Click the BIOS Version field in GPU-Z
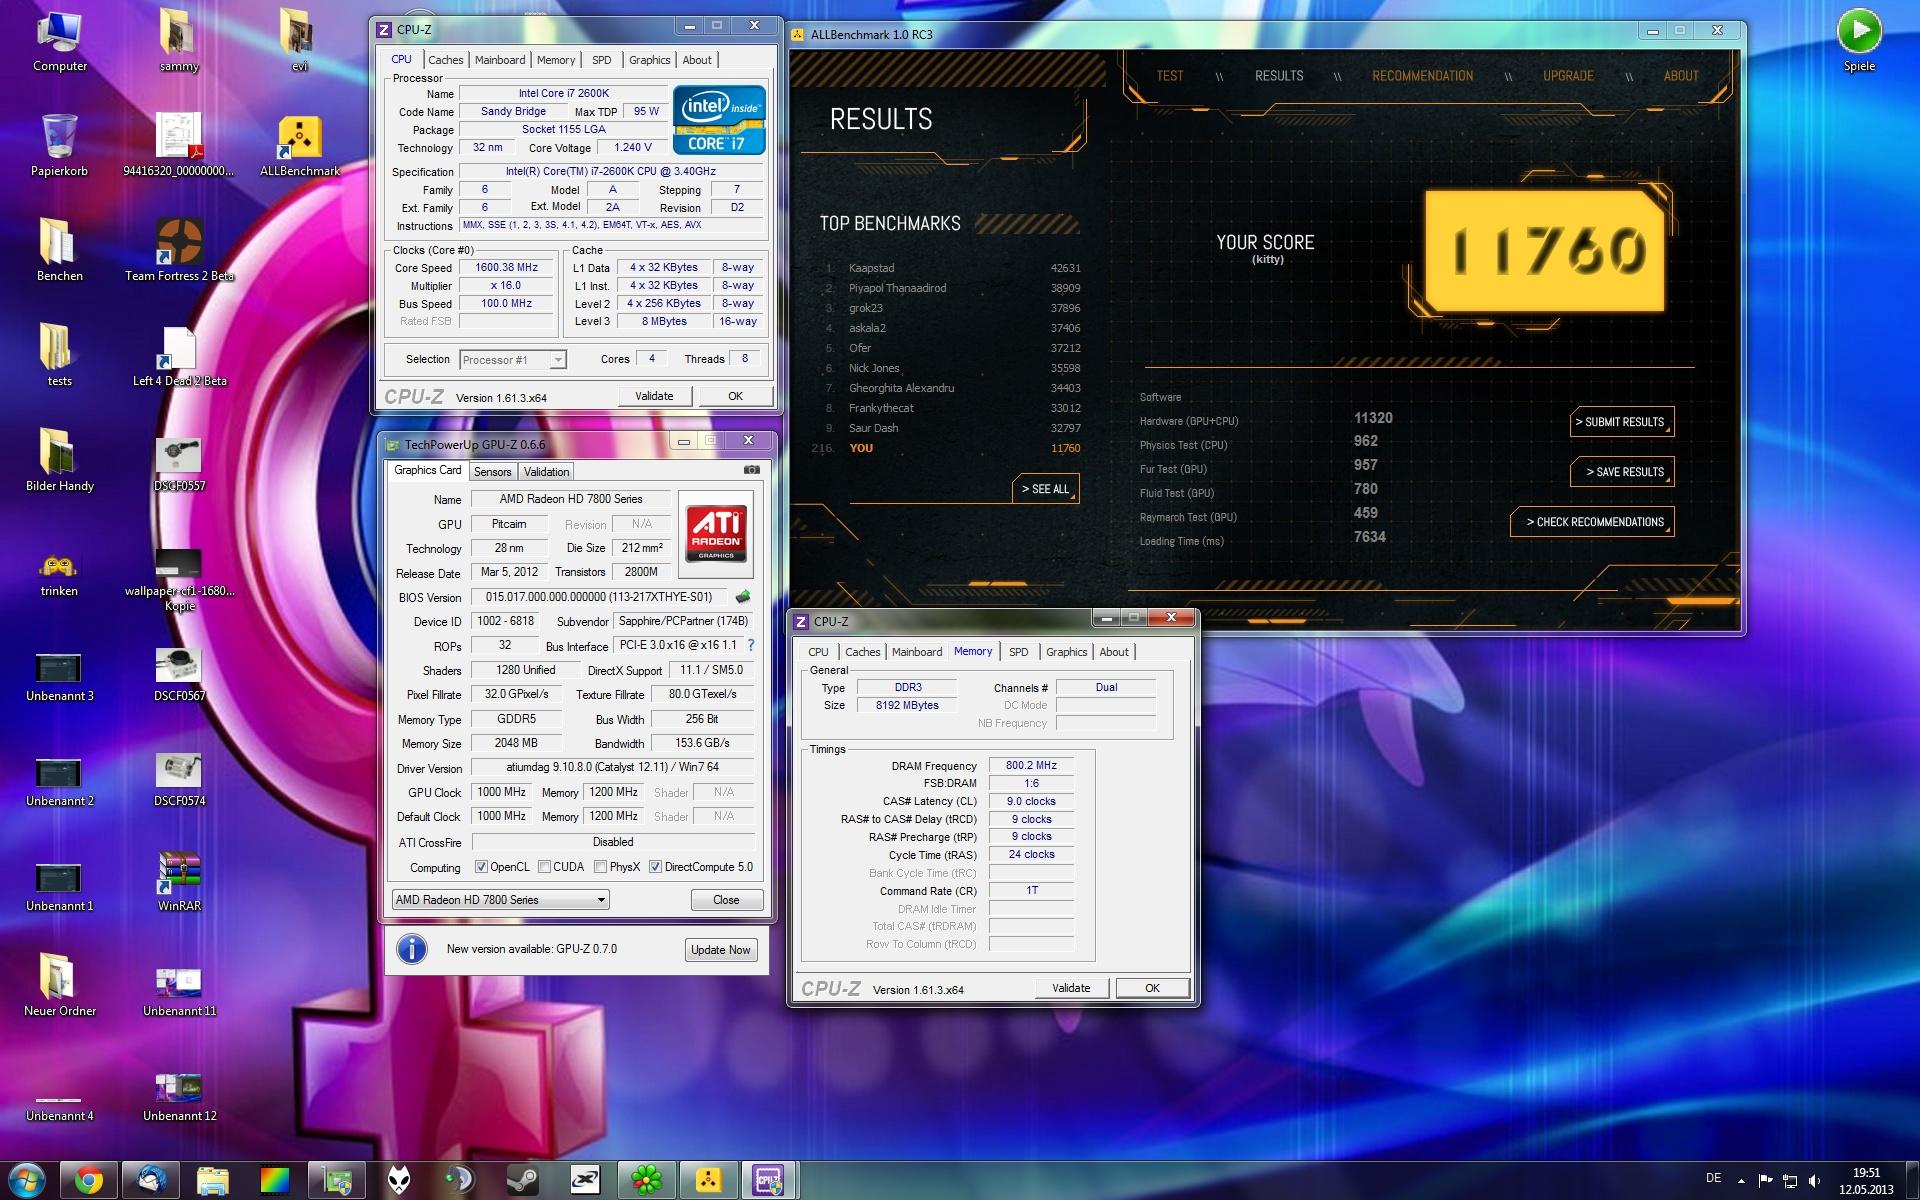The image size is (1920, 1200). pos(599,597)
